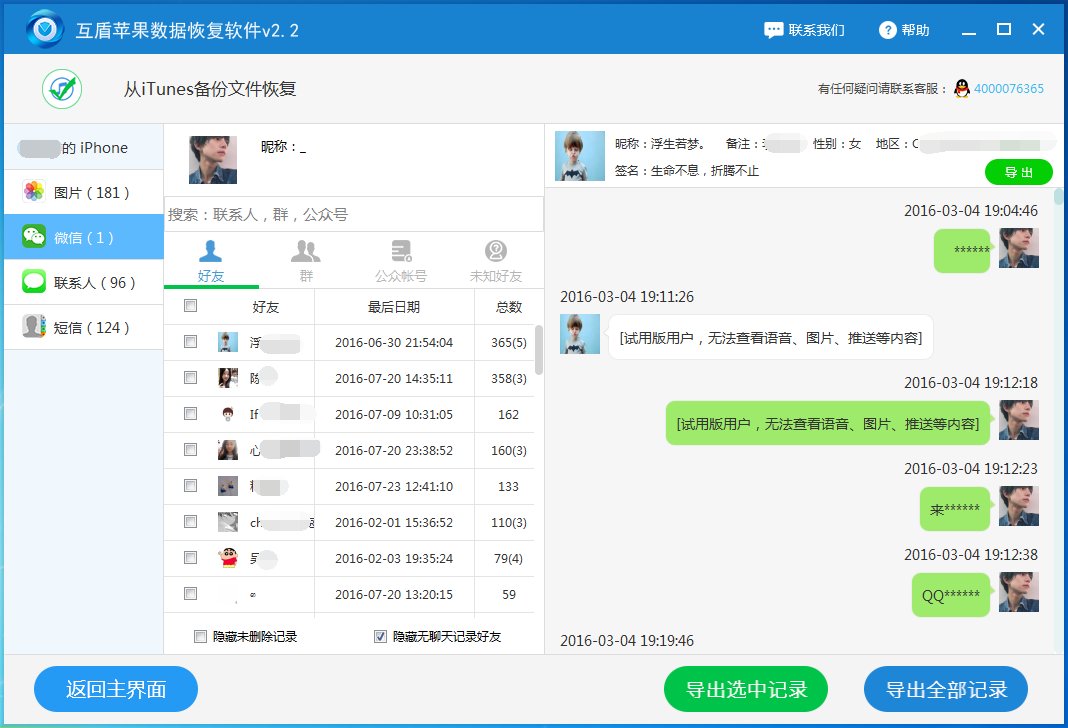Switch to the 好友 tab
The width and height of the screenshot is (1068, 728).
coord(211,261)
